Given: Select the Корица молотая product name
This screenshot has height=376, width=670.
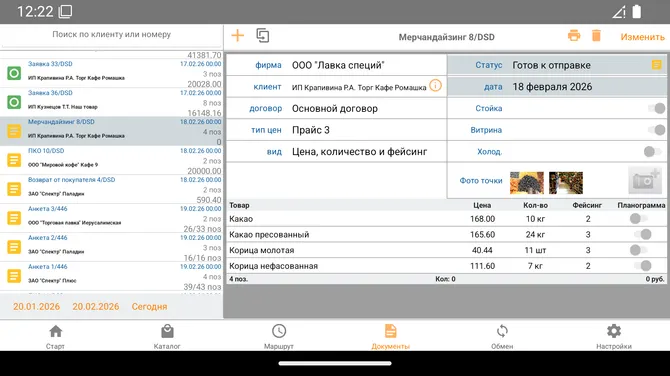Looking at the screenshot, I should [262, 250].
